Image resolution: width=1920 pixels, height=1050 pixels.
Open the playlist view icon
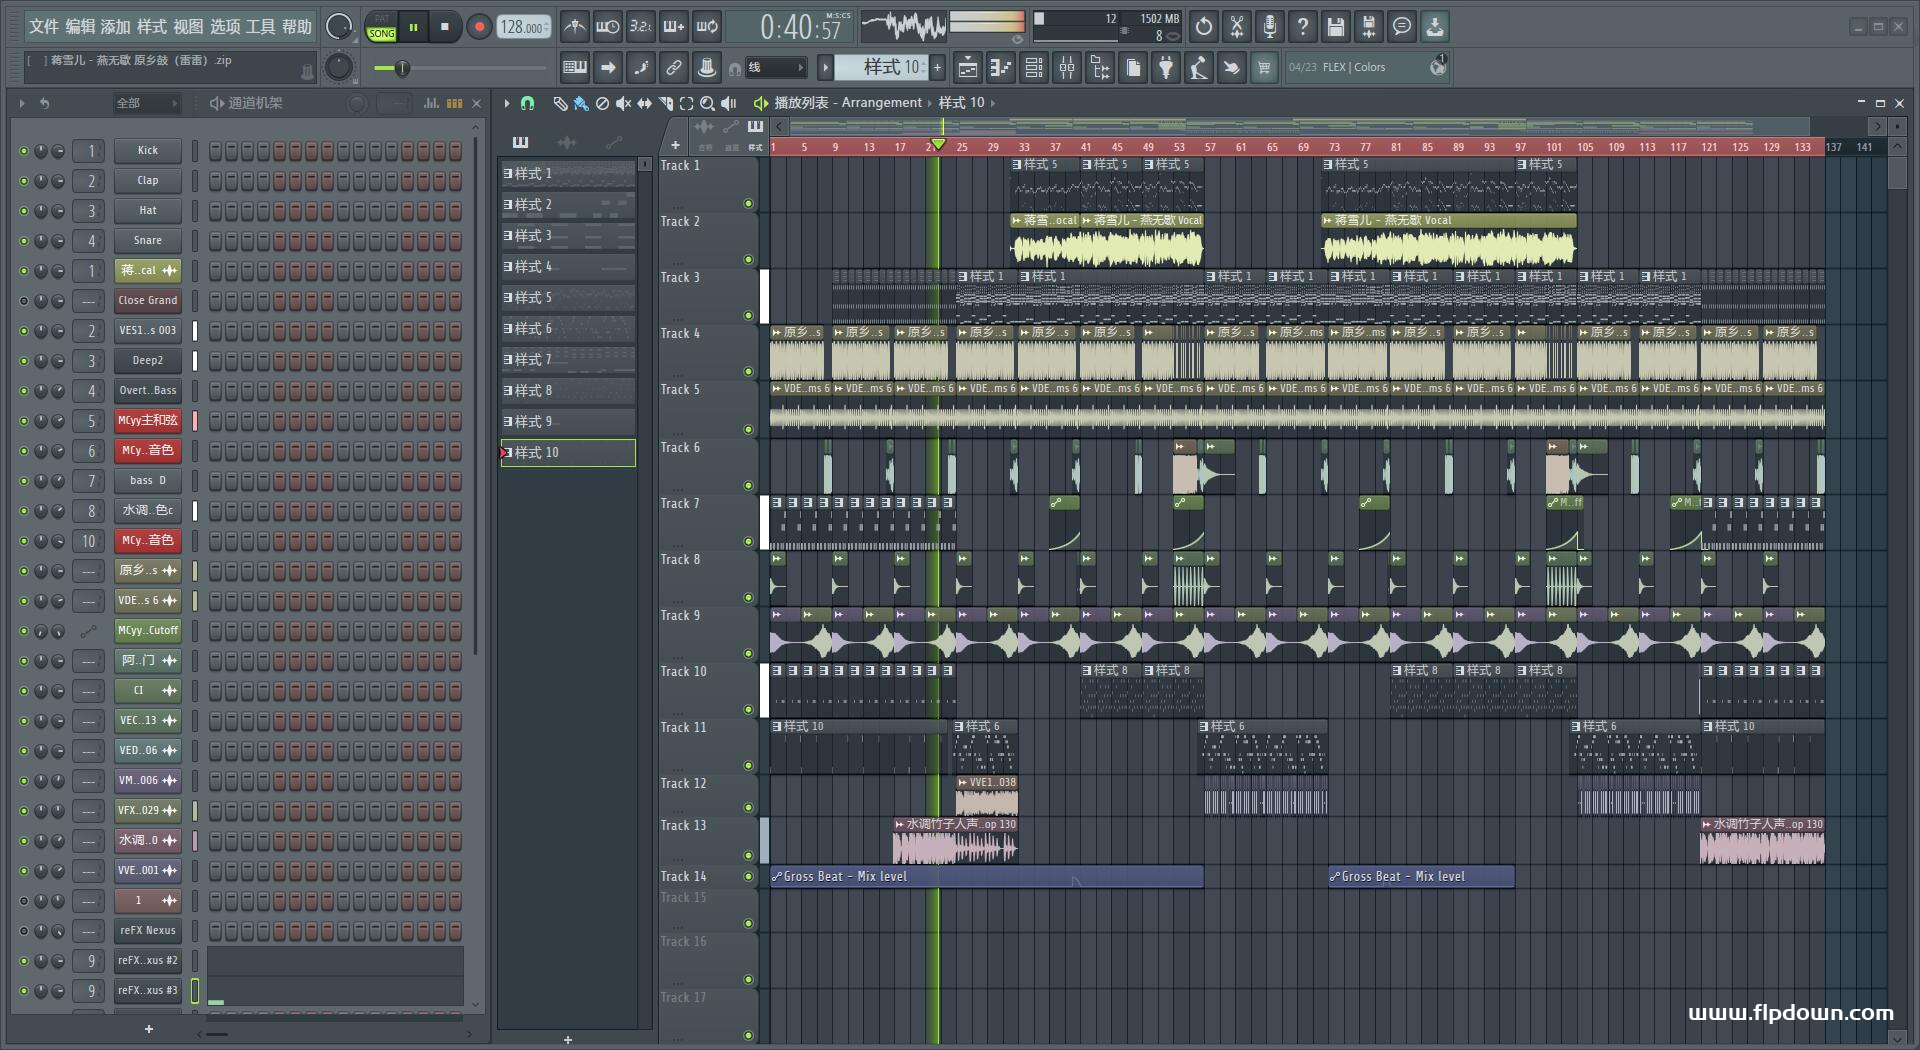(967, 68)
